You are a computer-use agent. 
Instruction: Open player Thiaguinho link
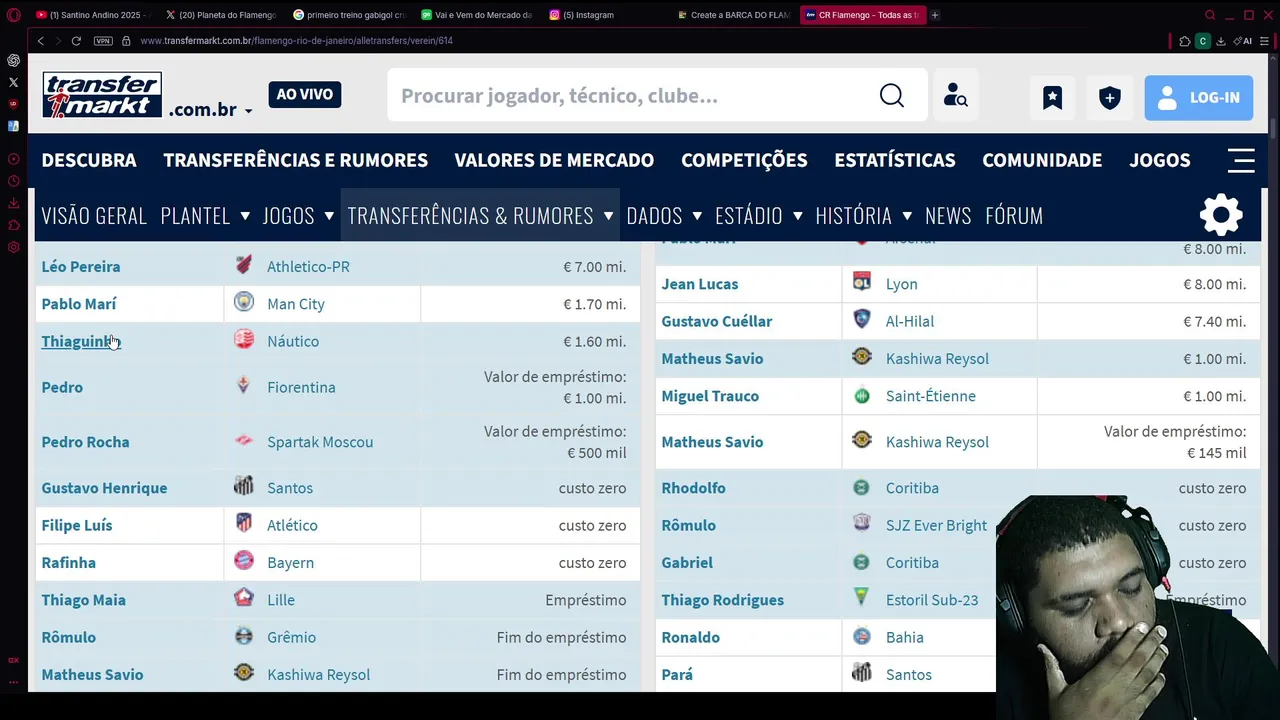[x=79, y=341]
